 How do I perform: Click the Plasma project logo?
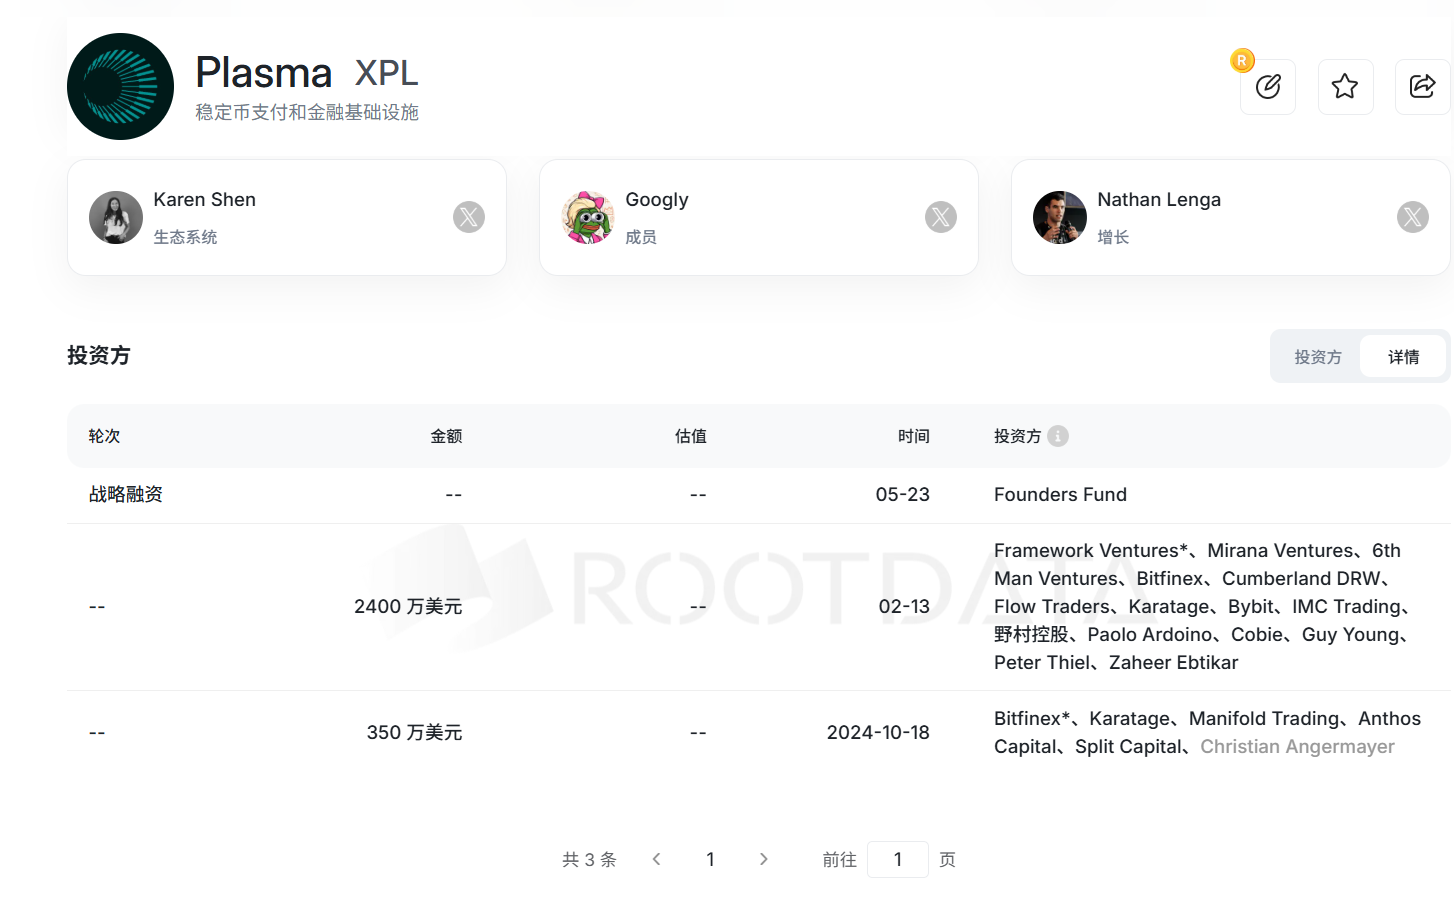(120, 87)
